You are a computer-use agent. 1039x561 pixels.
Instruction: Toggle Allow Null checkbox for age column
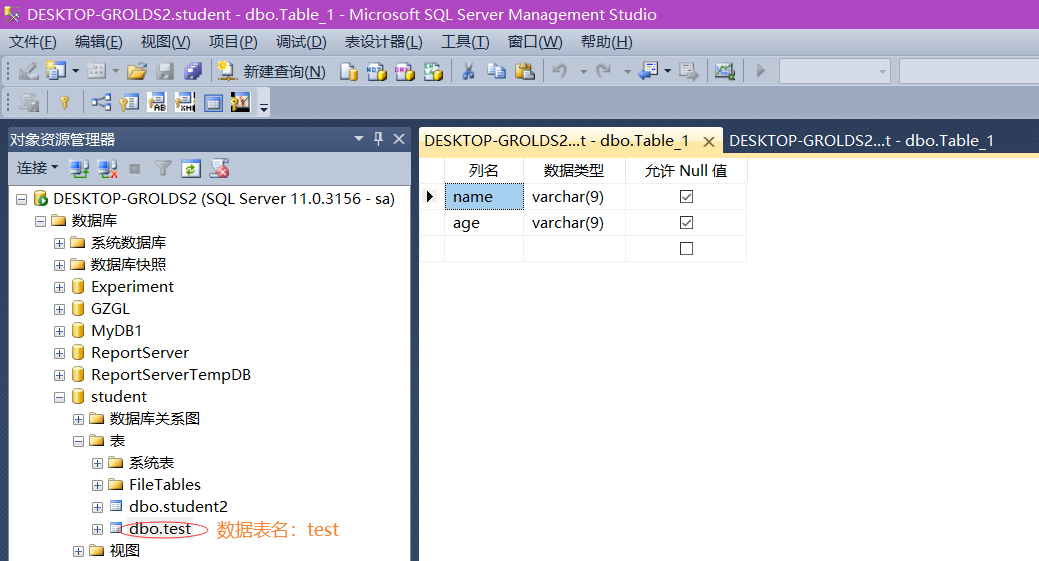tap(686, 223)
